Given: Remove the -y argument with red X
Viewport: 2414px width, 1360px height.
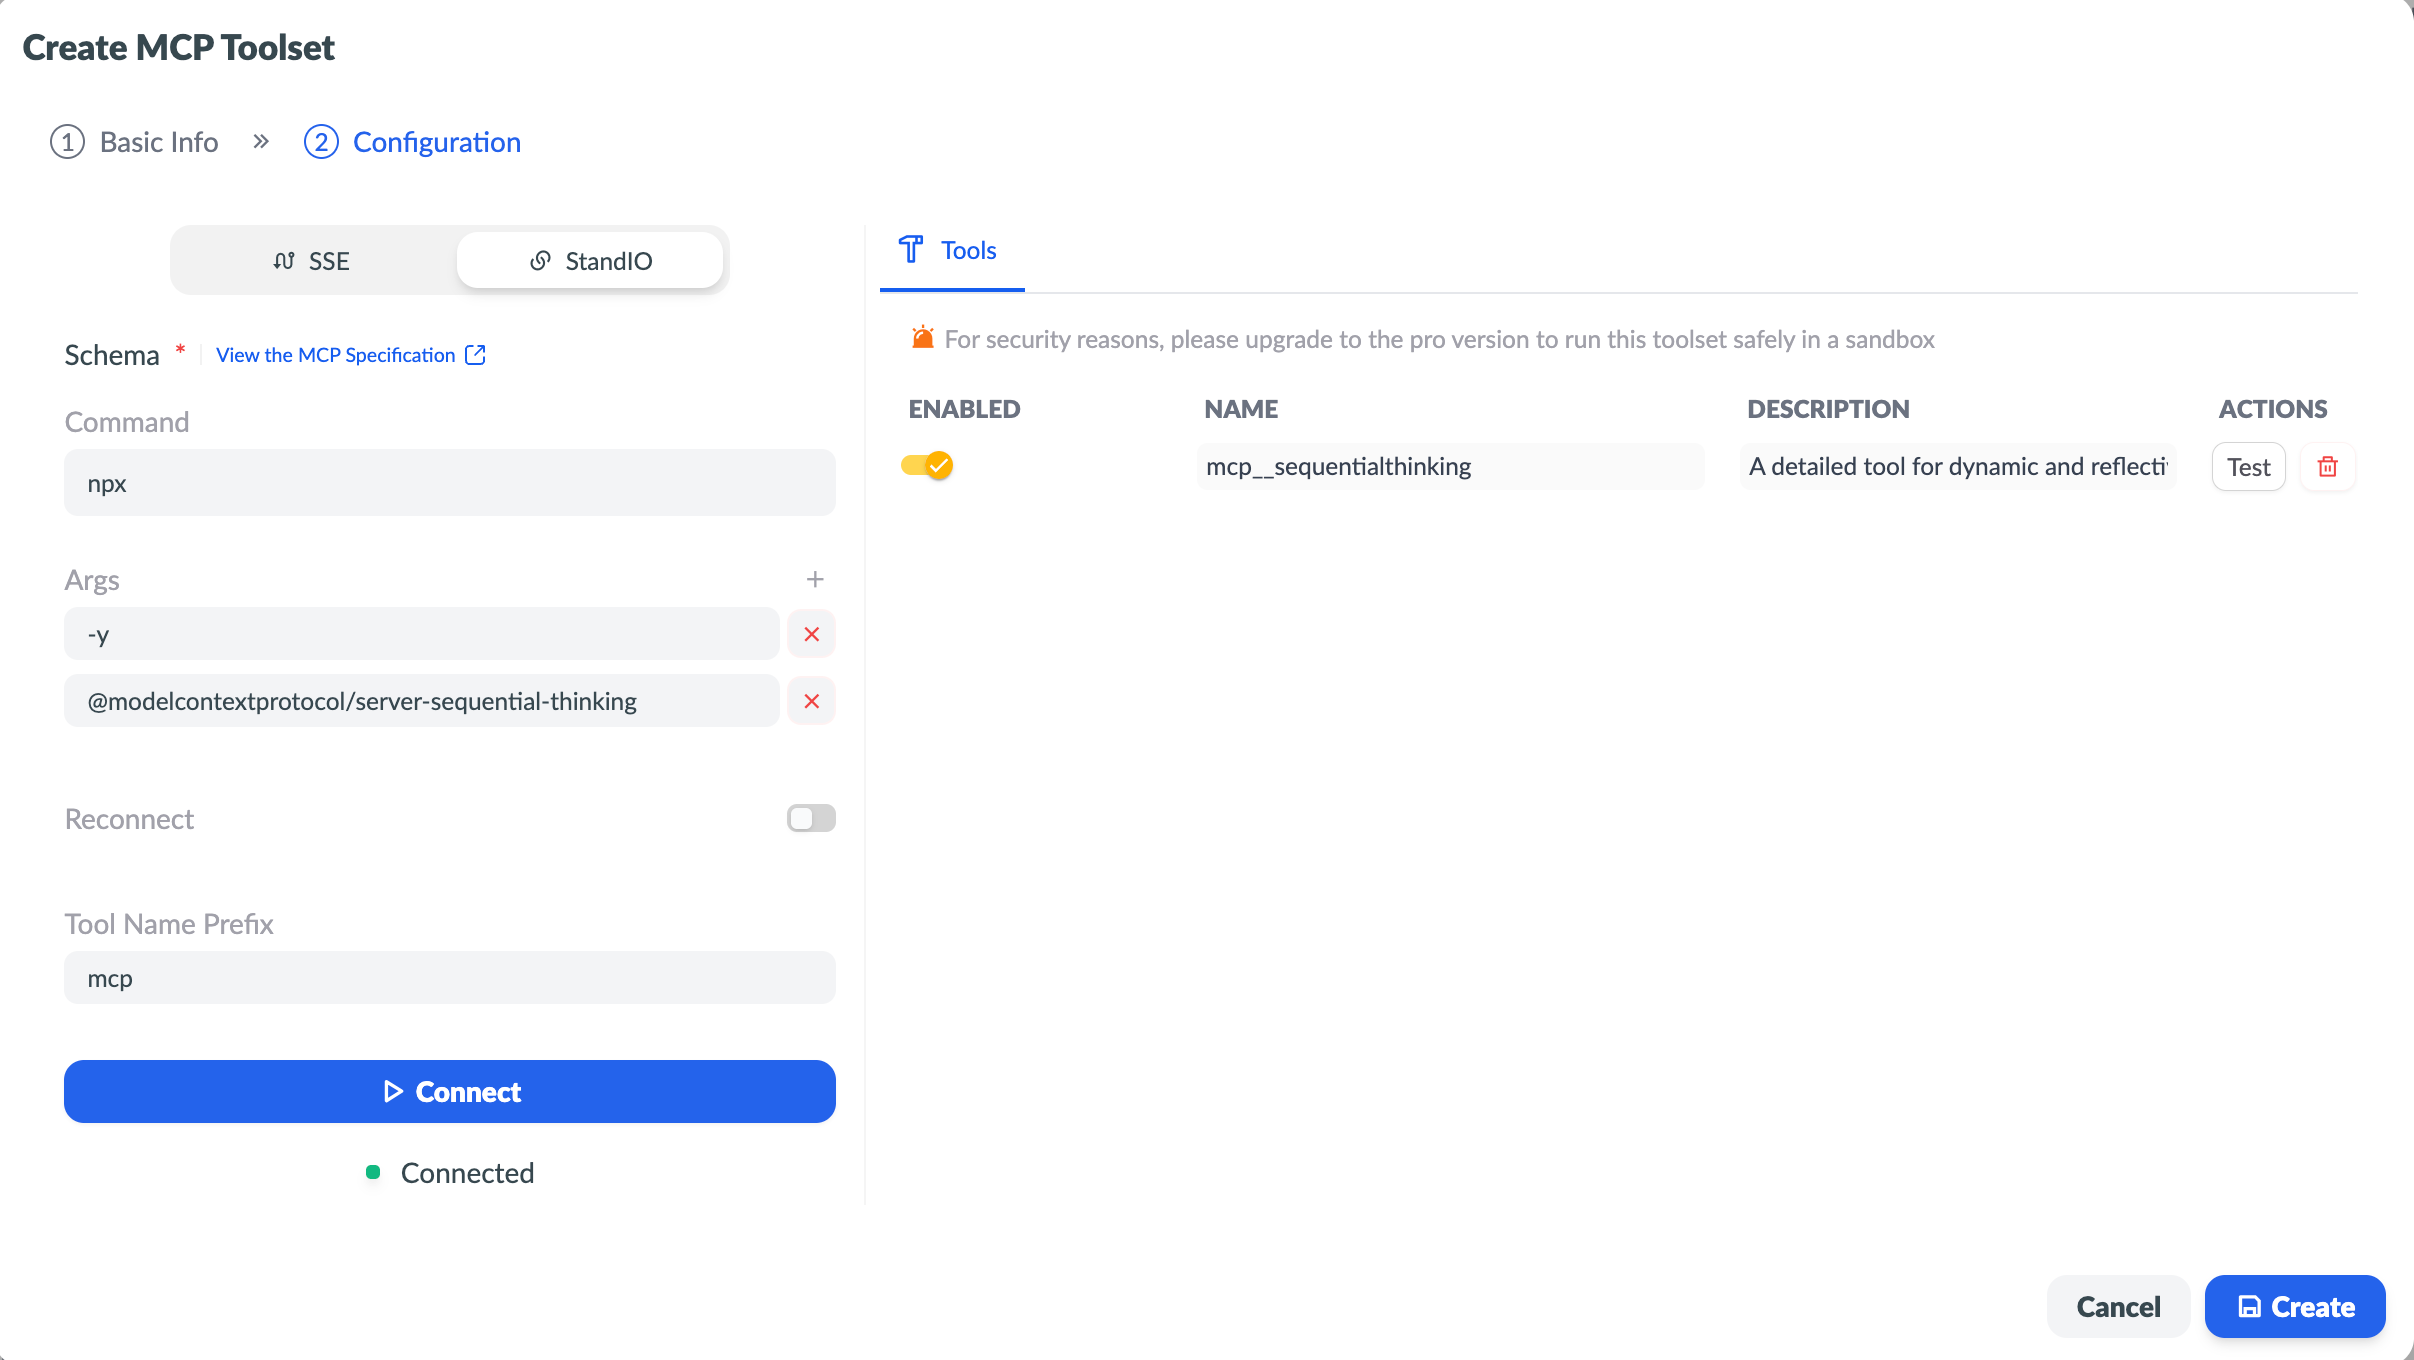Looking at the screenshot, I should tap(811, 634).
